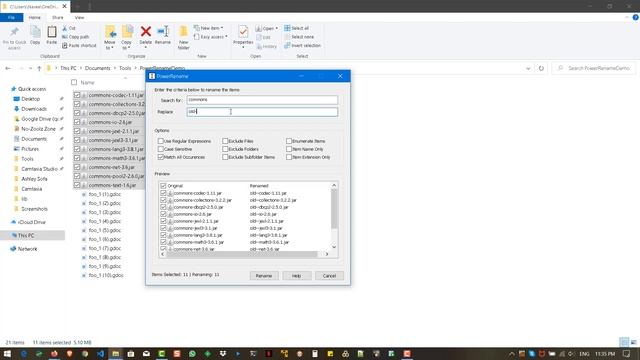Click the Pin to Quick access icon
The height and width of the screenshot is (360, 640).
pyautogui.click(x=14, y=32)
